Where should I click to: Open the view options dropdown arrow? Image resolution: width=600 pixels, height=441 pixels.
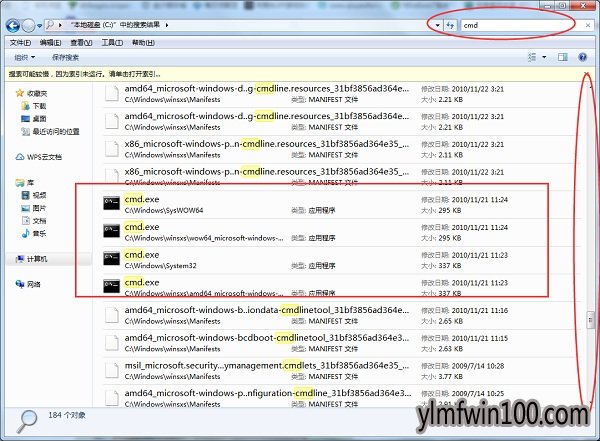coord(544,57)
